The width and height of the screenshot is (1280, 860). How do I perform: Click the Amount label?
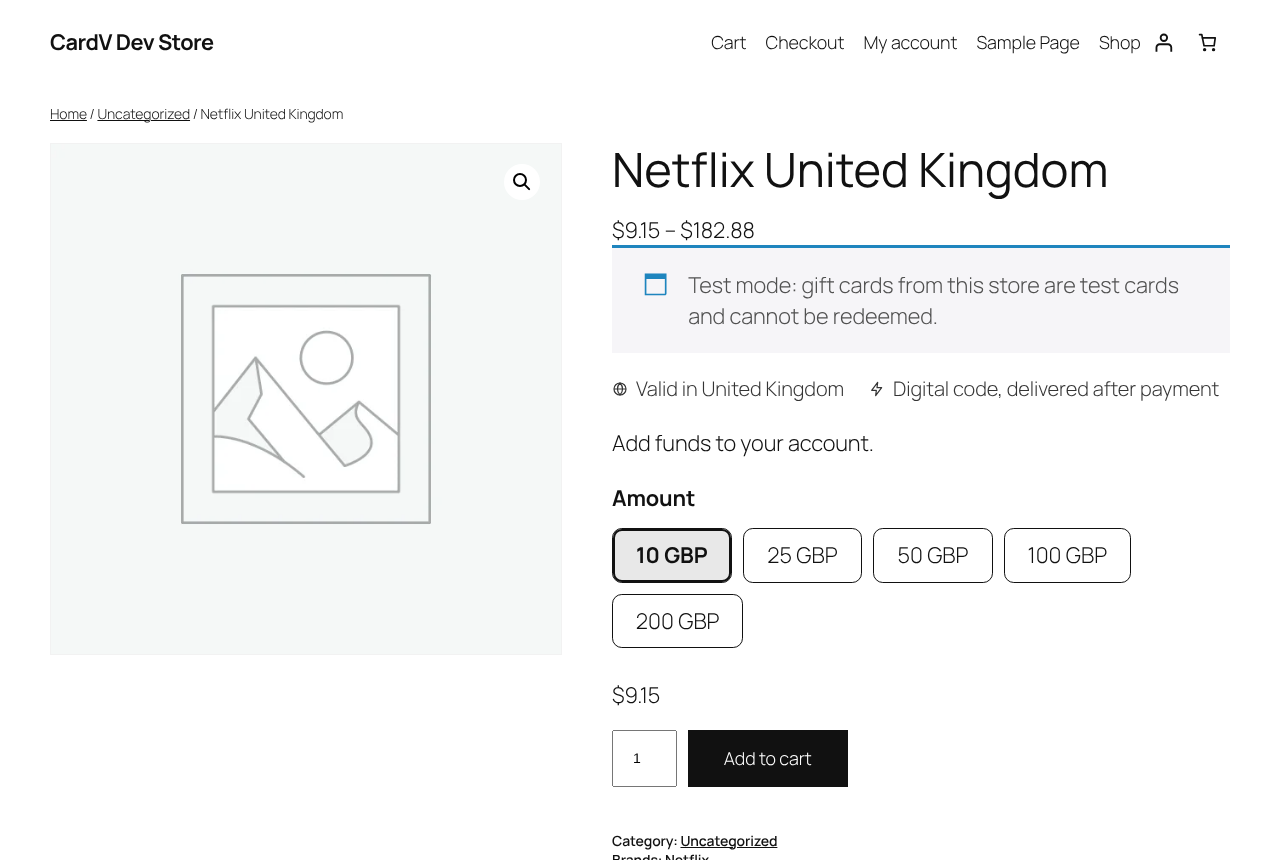653,498
